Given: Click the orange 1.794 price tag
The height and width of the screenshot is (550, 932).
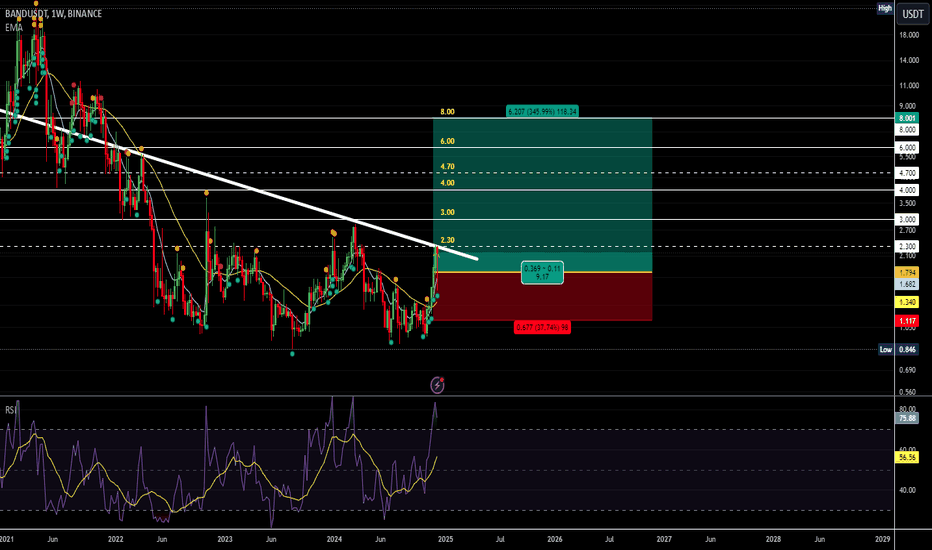Looking at the screenshot, I should pos(907,272).
